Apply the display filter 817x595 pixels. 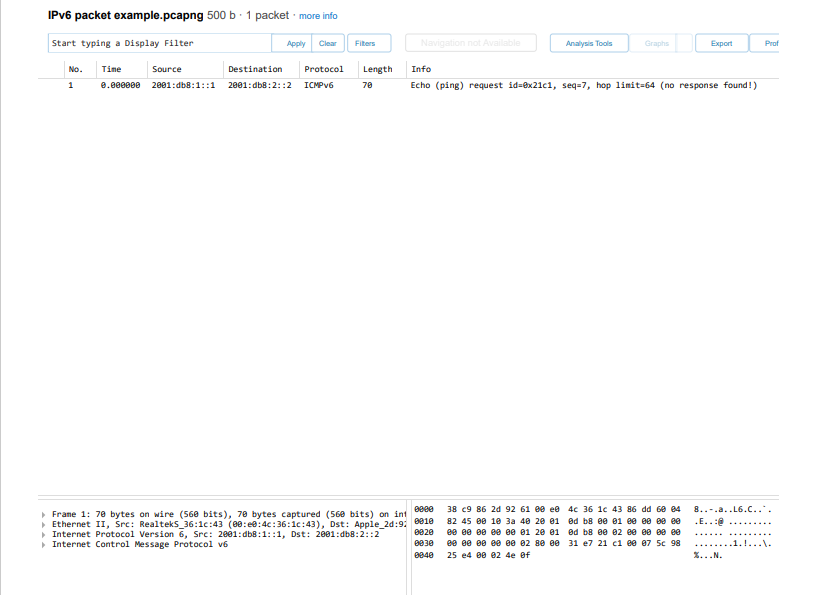click(294, 42)
